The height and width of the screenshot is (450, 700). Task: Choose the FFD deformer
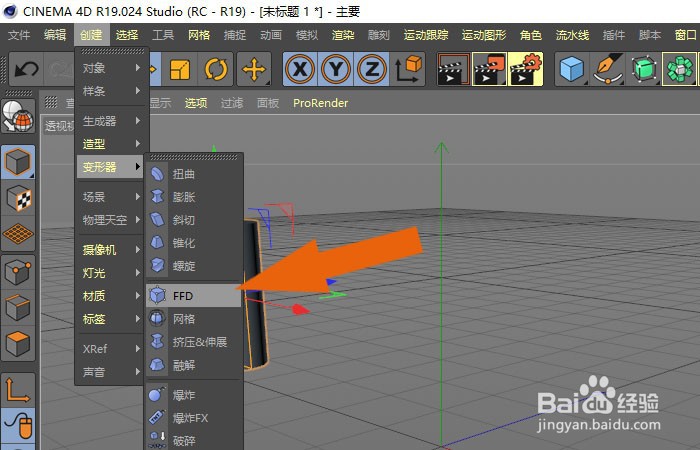pyautogui.click(x=194, y=296)
